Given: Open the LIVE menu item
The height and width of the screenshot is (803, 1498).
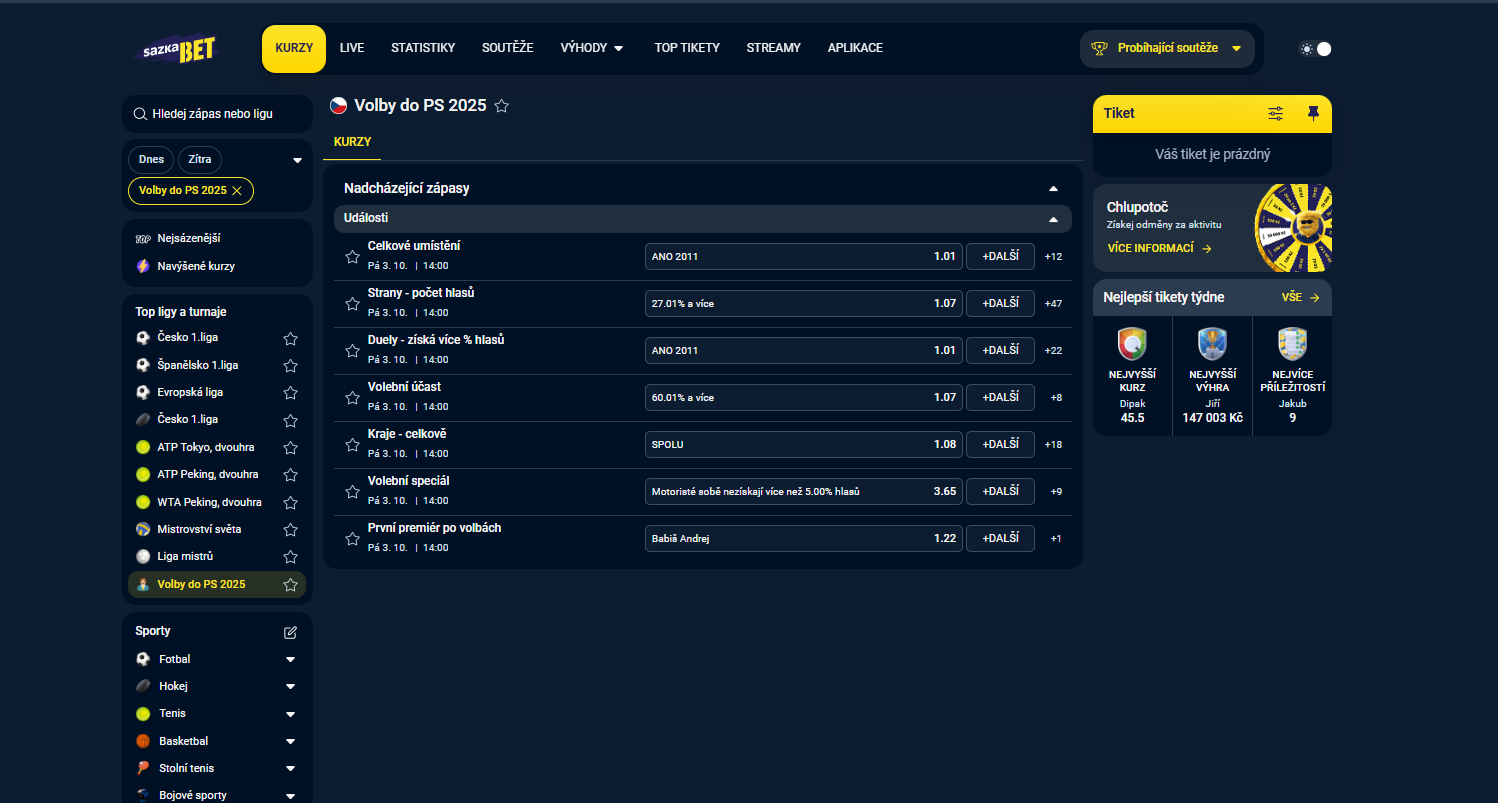Looking at the screenshot, I should click(352, 48).
